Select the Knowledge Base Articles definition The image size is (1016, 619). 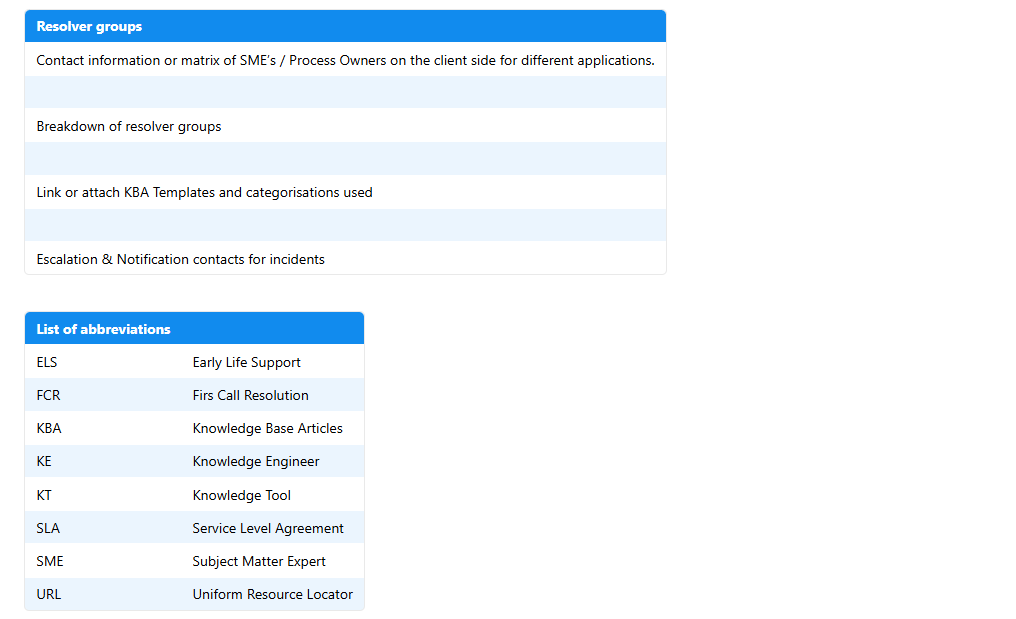tap(267, 428)
